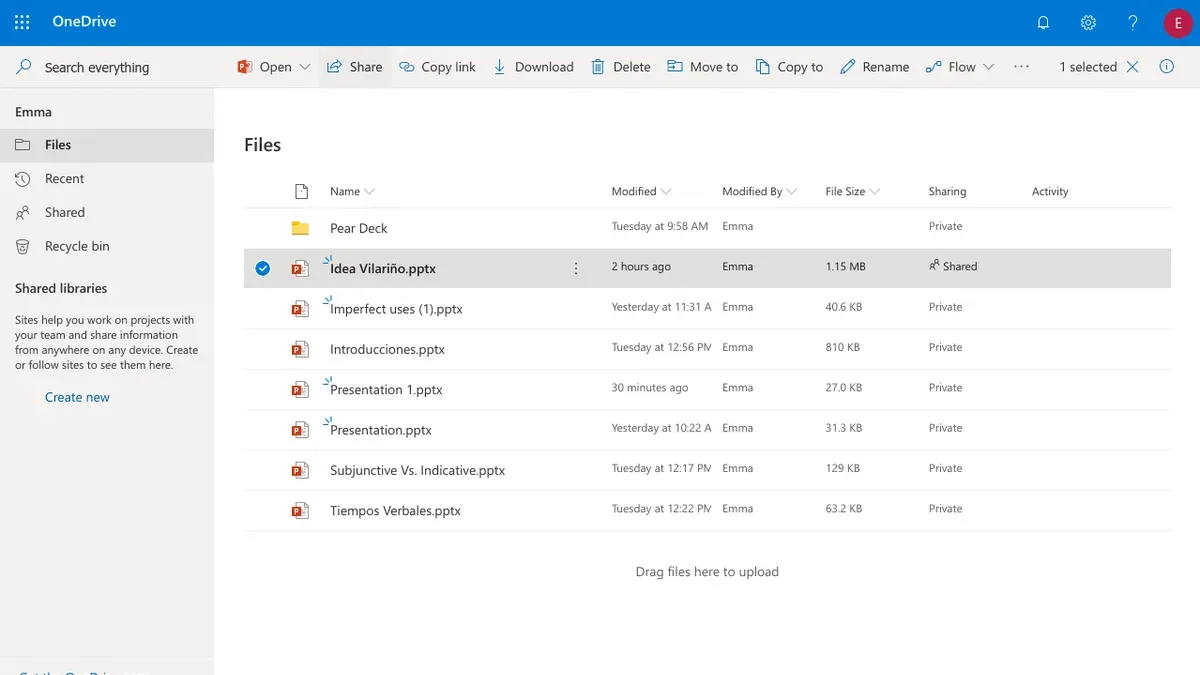Click the Shared status of Idea Vilariño.pptx

tap(953, 267)
